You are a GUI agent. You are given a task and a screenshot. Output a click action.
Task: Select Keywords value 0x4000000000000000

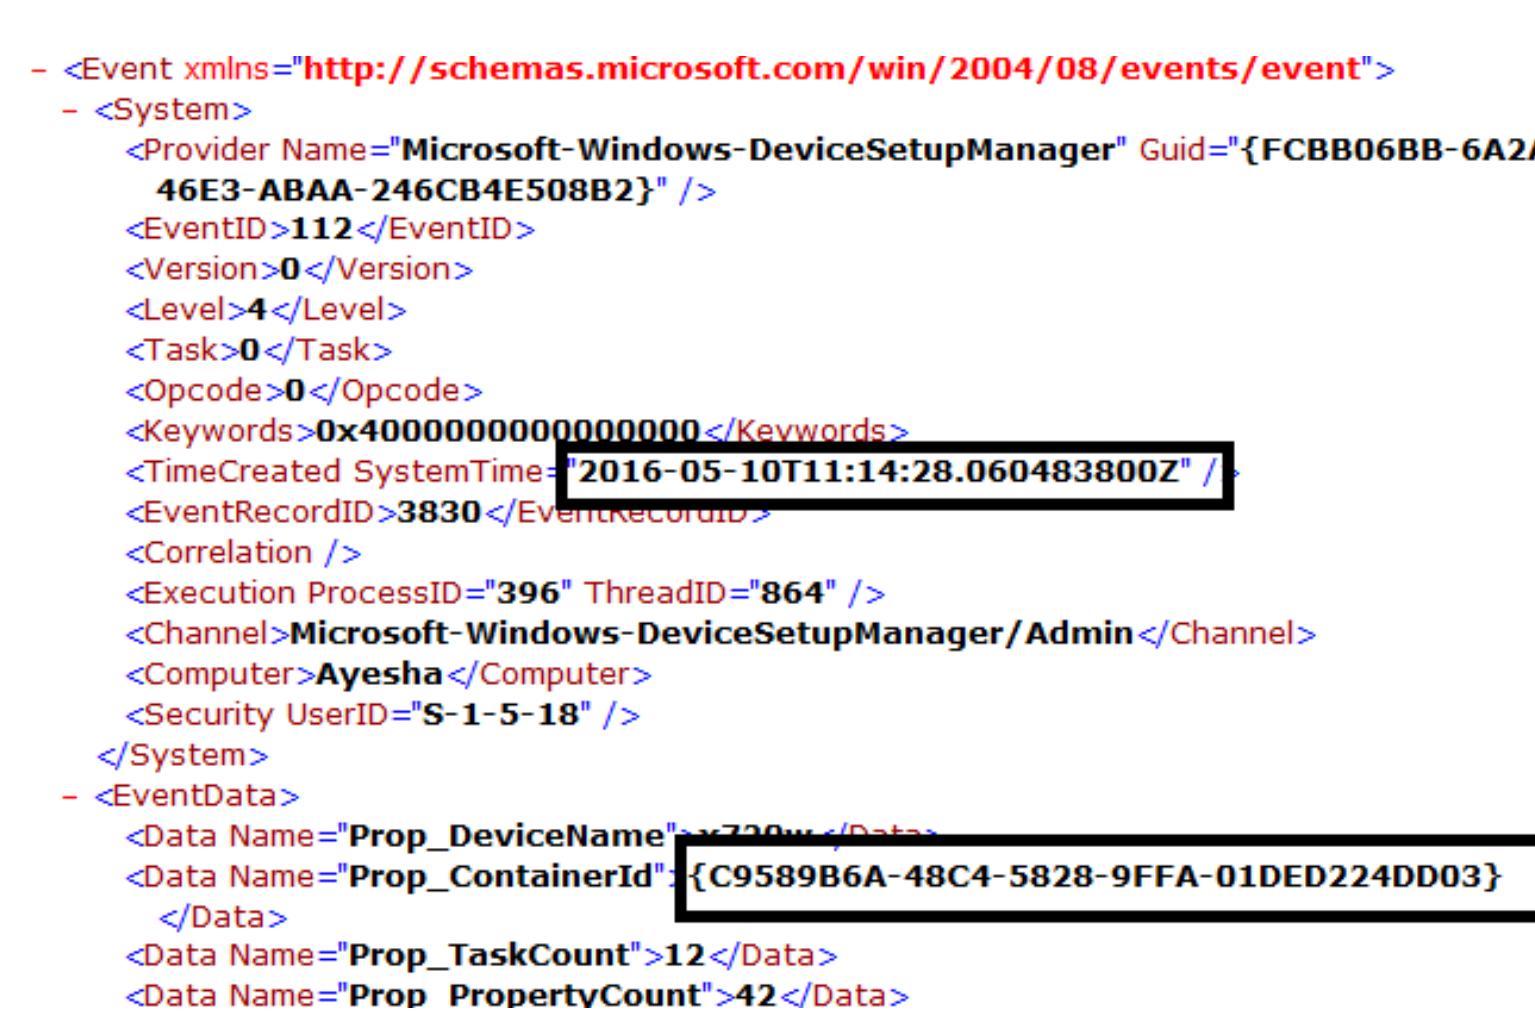pyautogui.click(x=508, y=431)
